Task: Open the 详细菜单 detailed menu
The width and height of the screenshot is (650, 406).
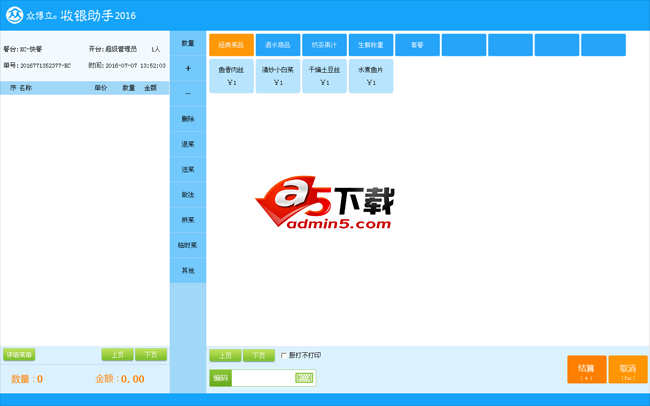Action: 19,355
